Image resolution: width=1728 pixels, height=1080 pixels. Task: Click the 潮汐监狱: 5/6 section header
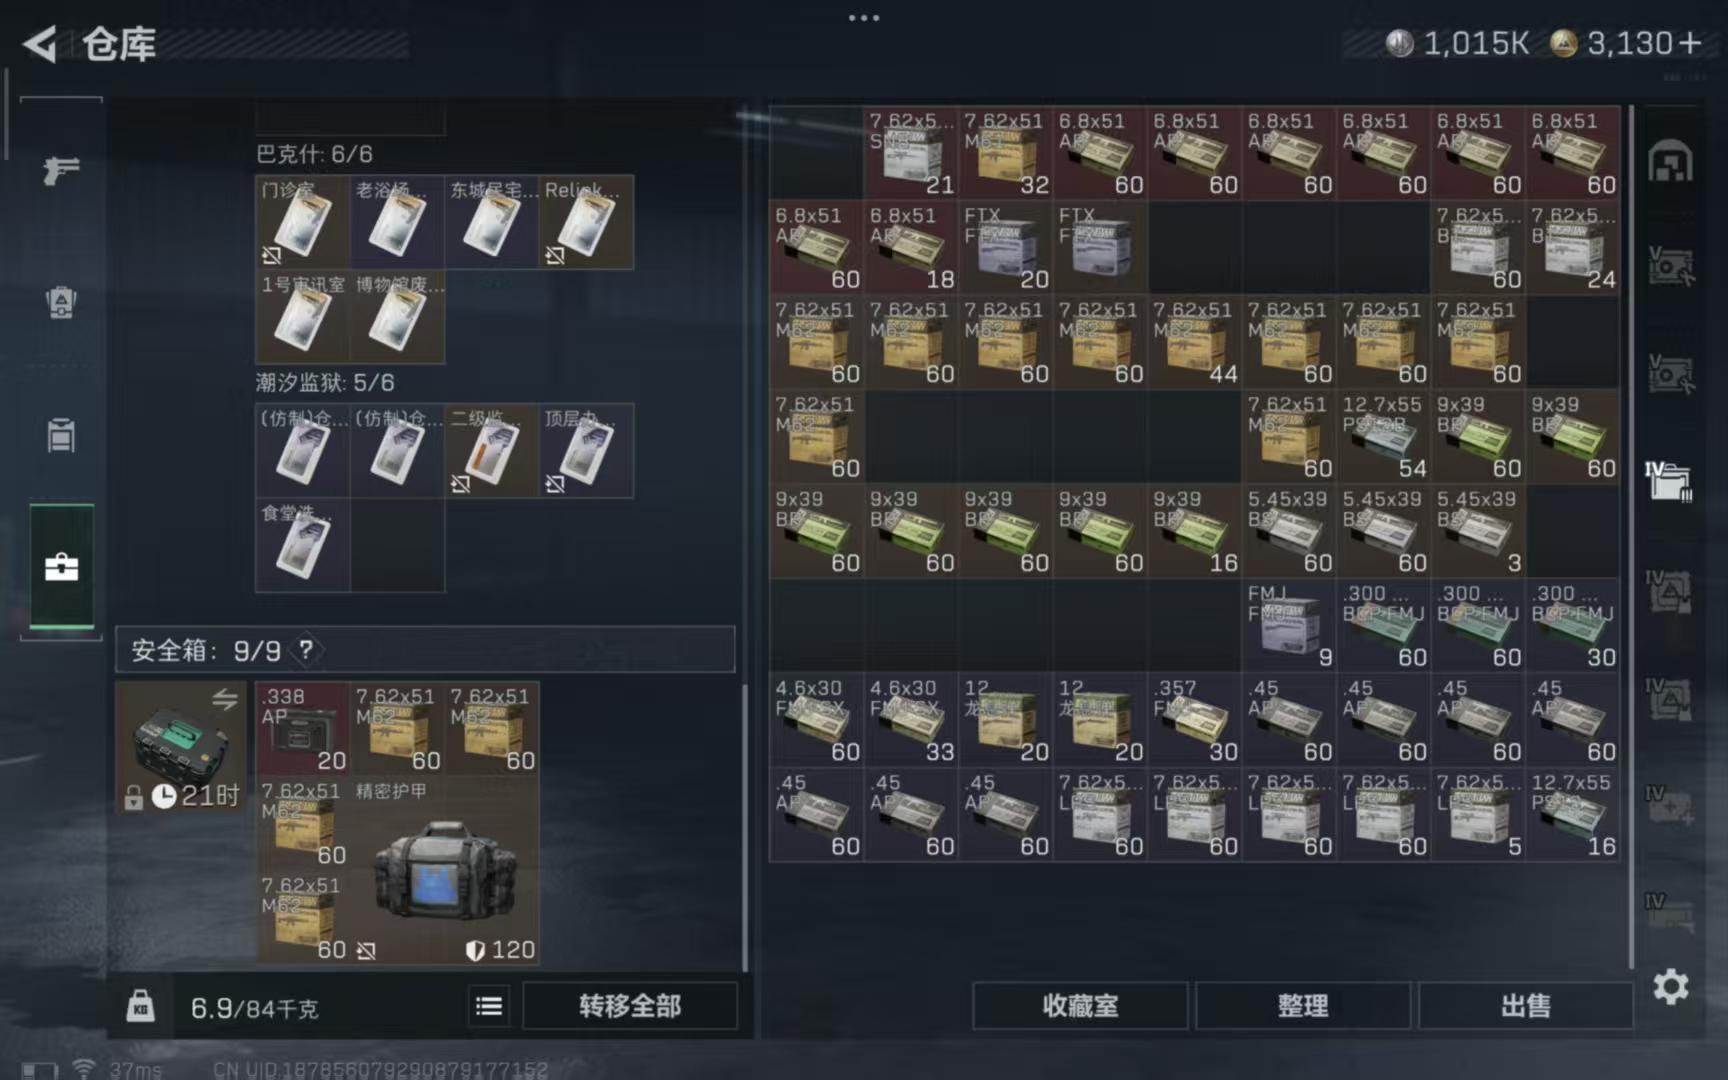pyautogui.click(x=325, y=382)
